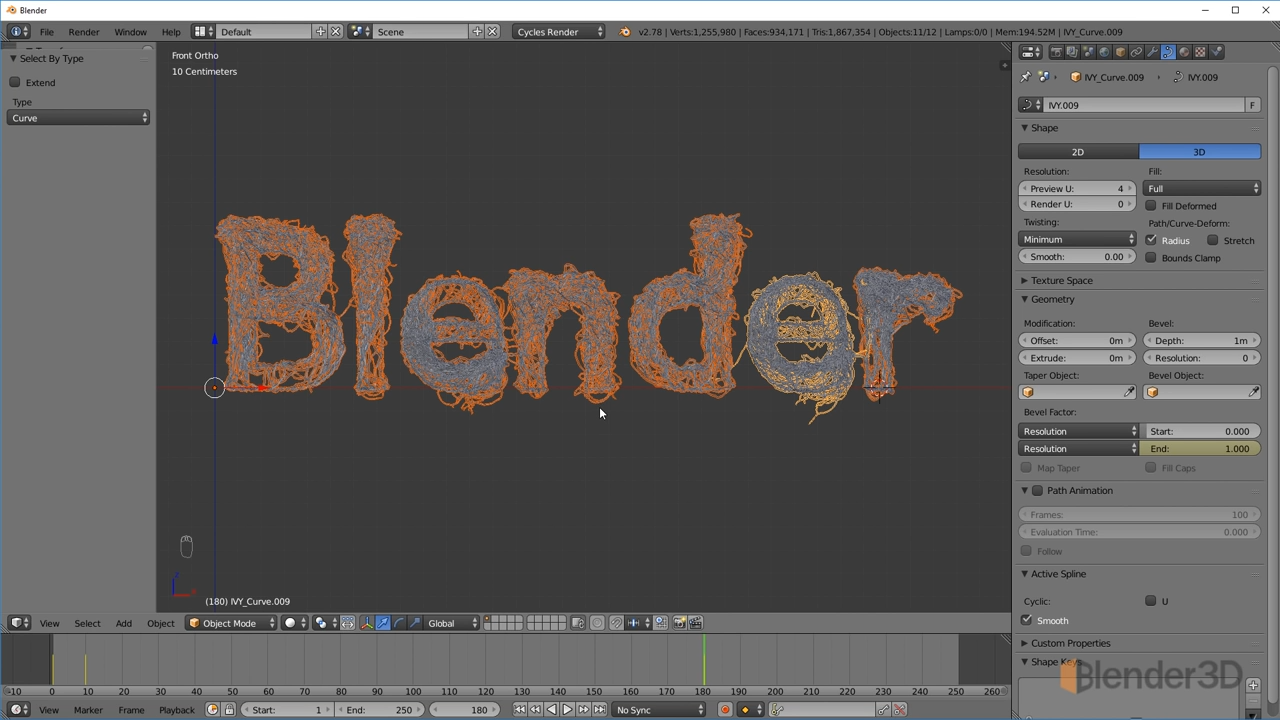The image size is (1280, 720).
Task: Adjust the Bevel Factor End slider
Action: click(1202, 449)
